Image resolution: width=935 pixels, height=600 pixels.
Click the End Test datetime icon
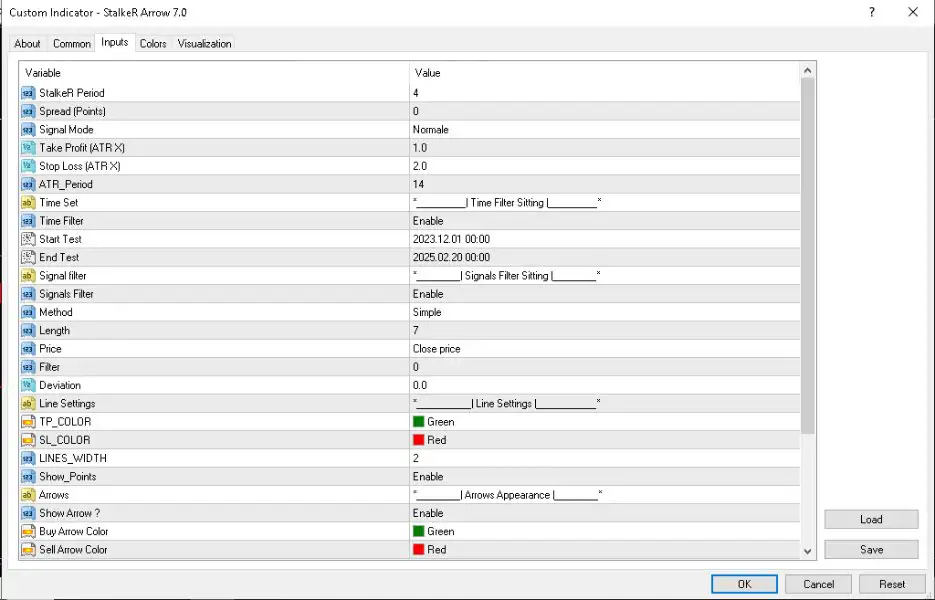coord(28,258)
